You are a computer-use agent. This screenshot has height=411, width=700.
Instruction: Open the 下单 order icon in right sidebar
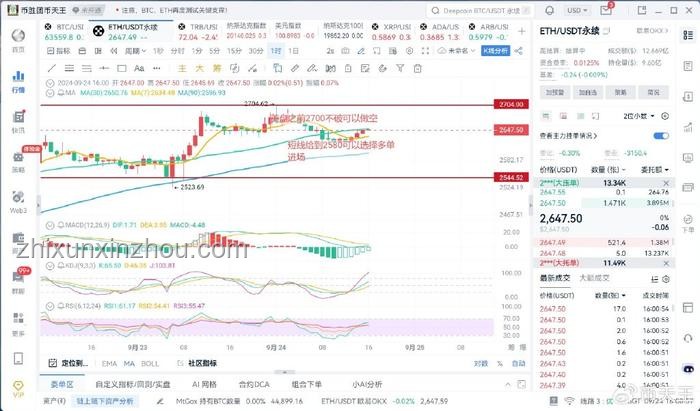688,223
